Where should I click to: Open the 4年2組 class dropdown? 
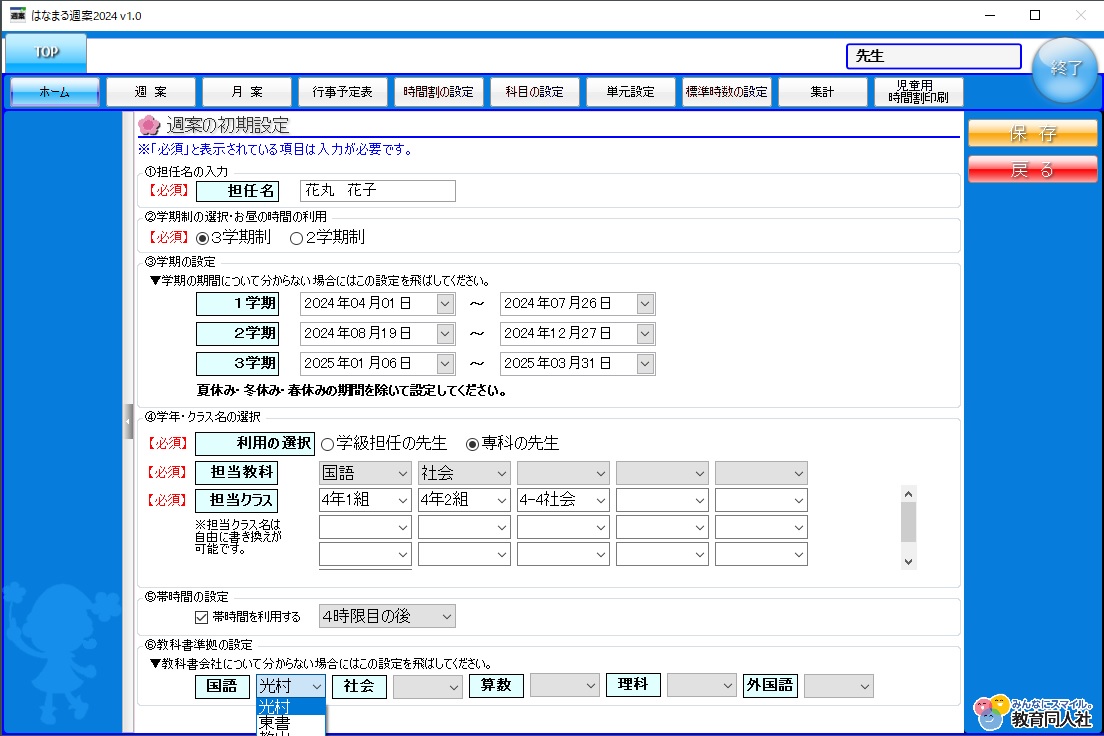[464, 500]
